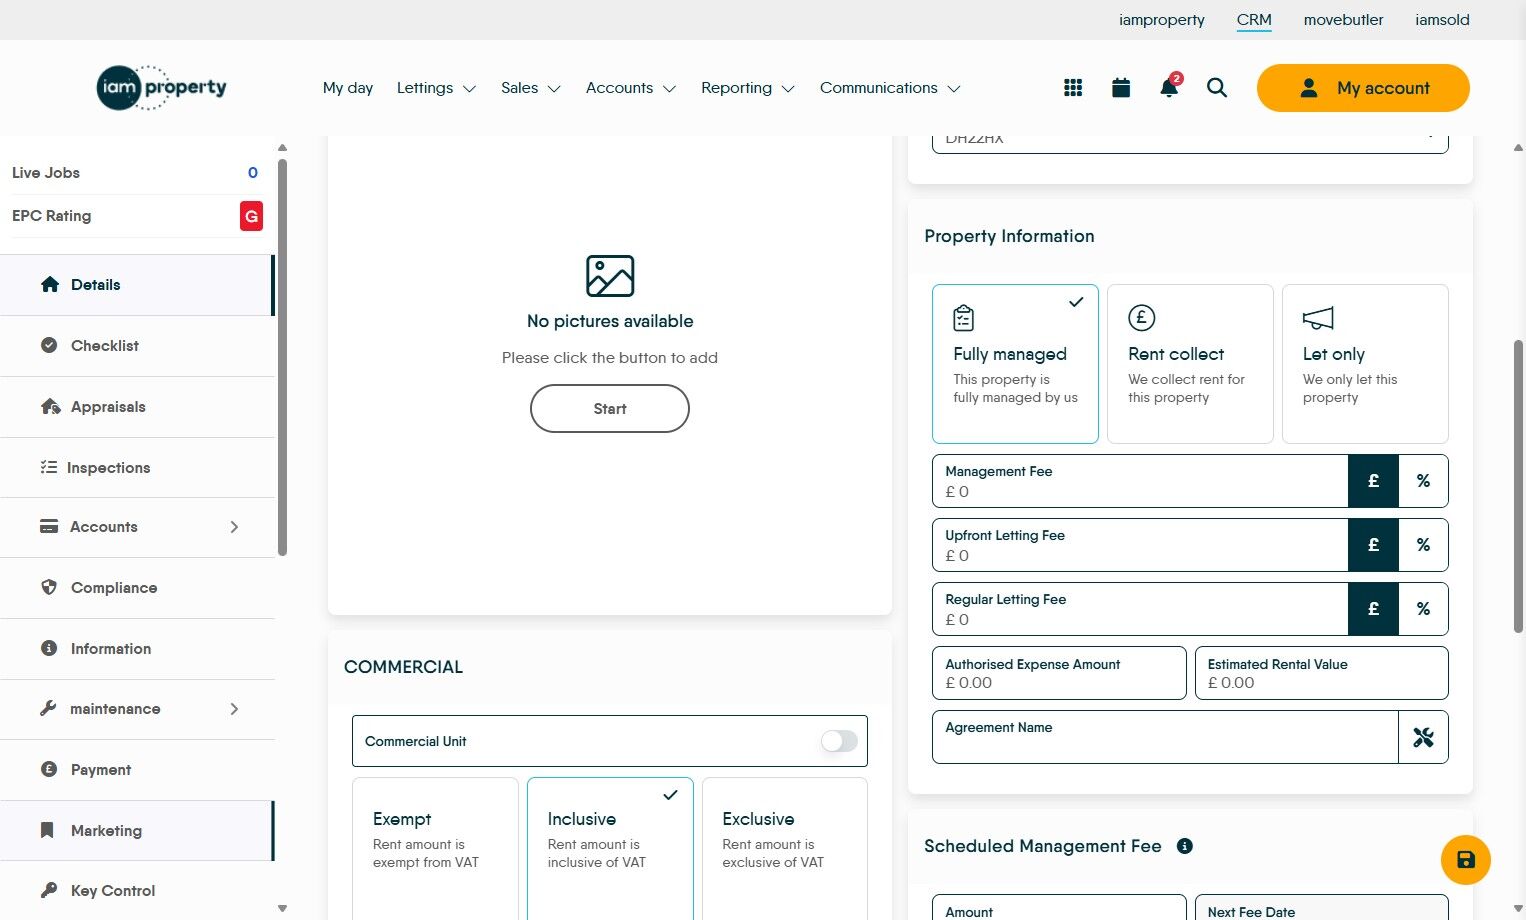Image resolution: width=1526 pixels, height=920 pixels.
Task: Click the Agreement Name tools icon
Action: (1423, 737)
